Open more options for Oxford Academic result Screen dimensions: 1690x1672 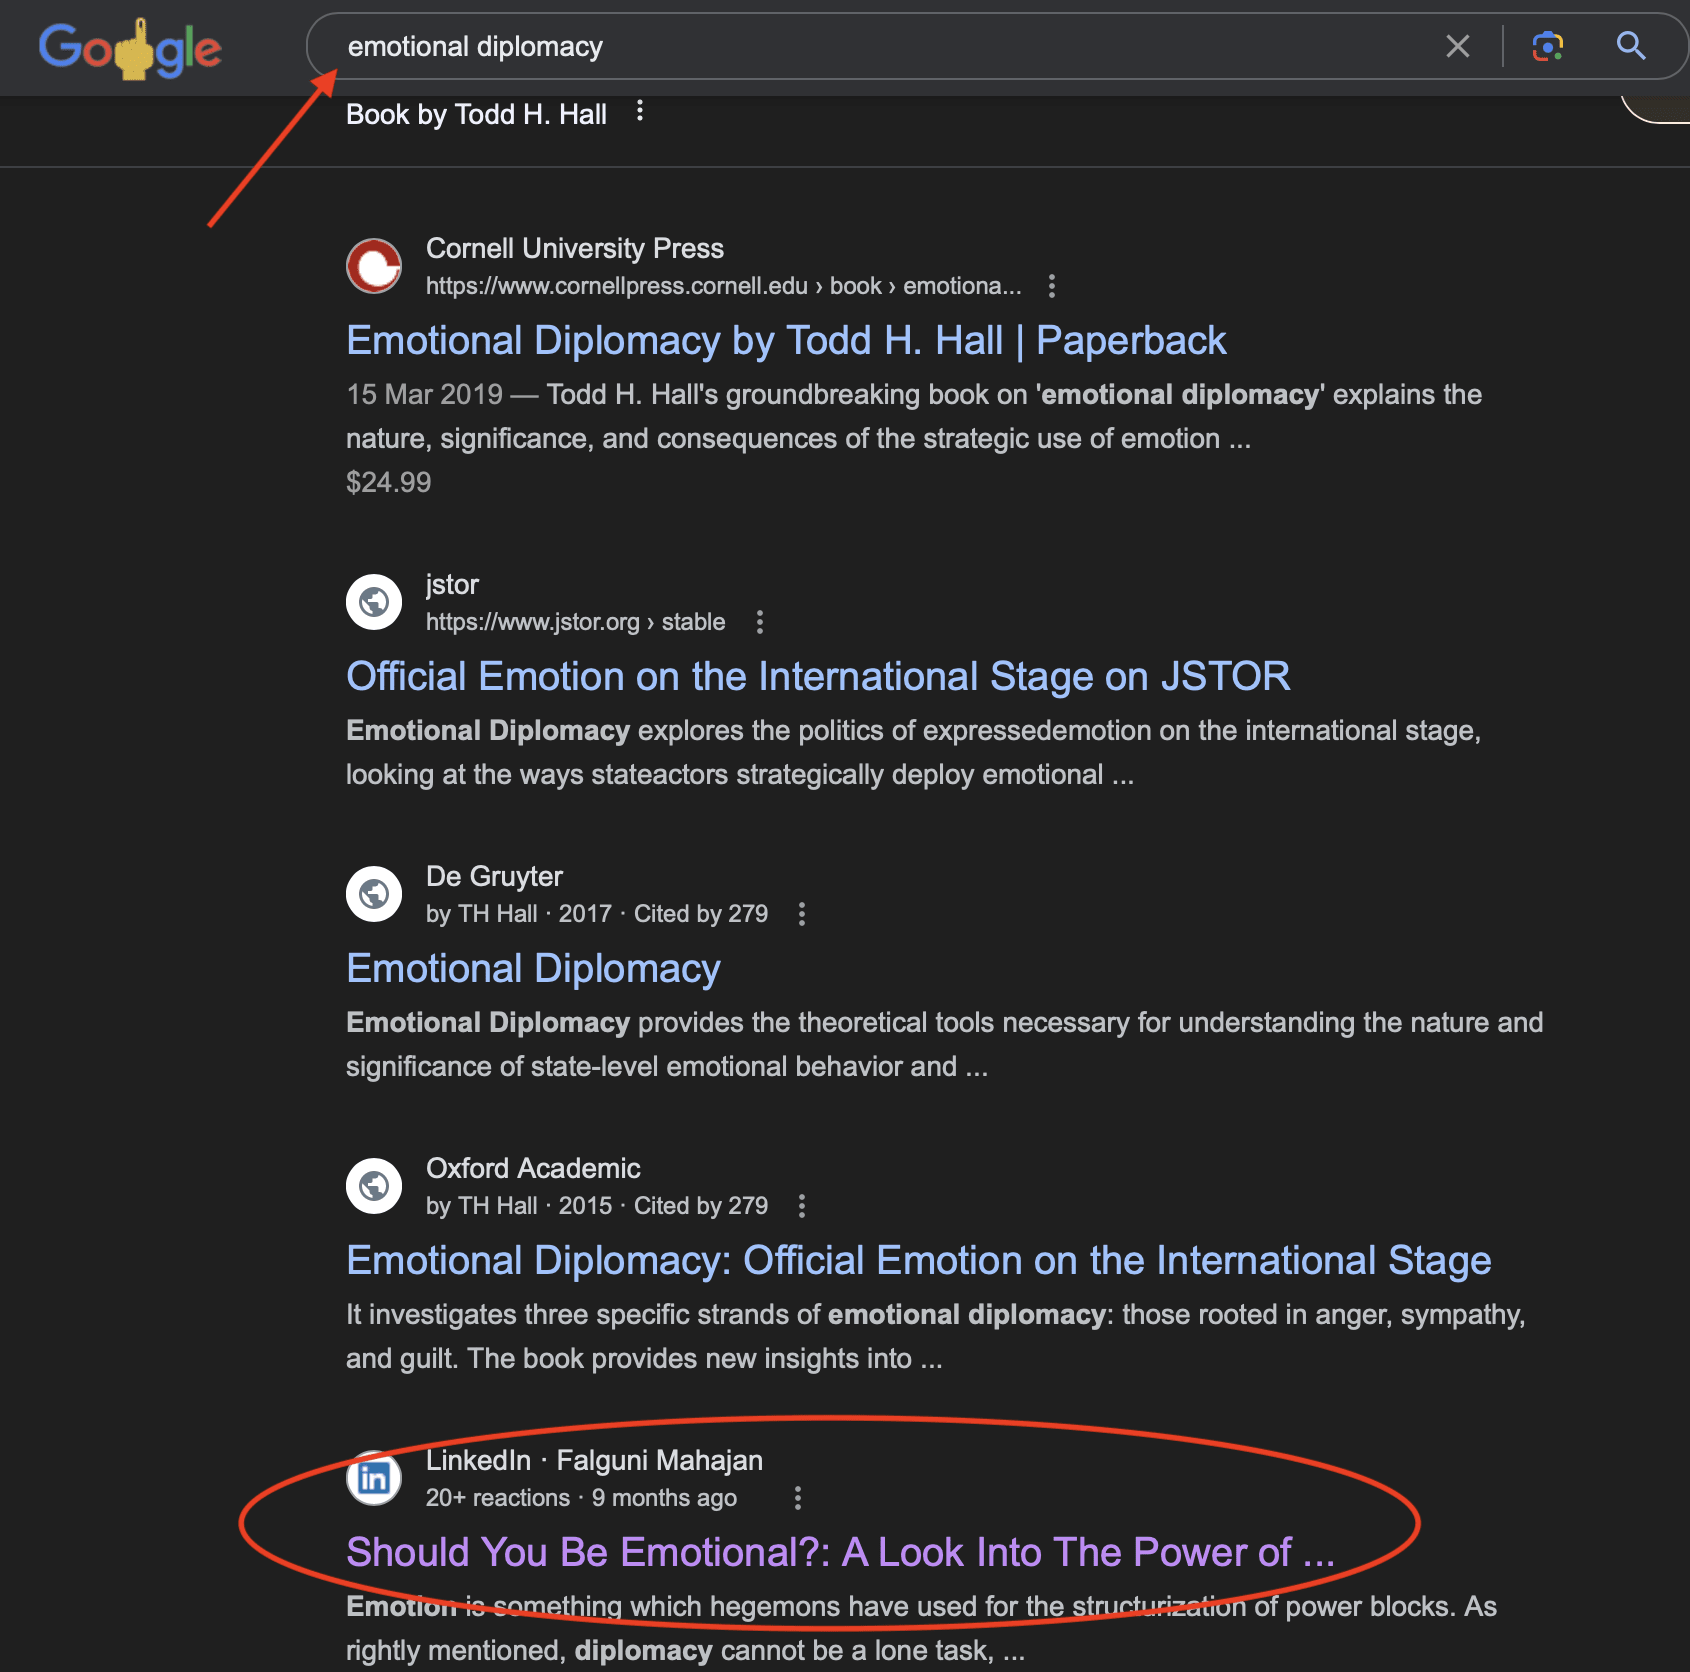pyautogui.click(x=802, y=1206)
